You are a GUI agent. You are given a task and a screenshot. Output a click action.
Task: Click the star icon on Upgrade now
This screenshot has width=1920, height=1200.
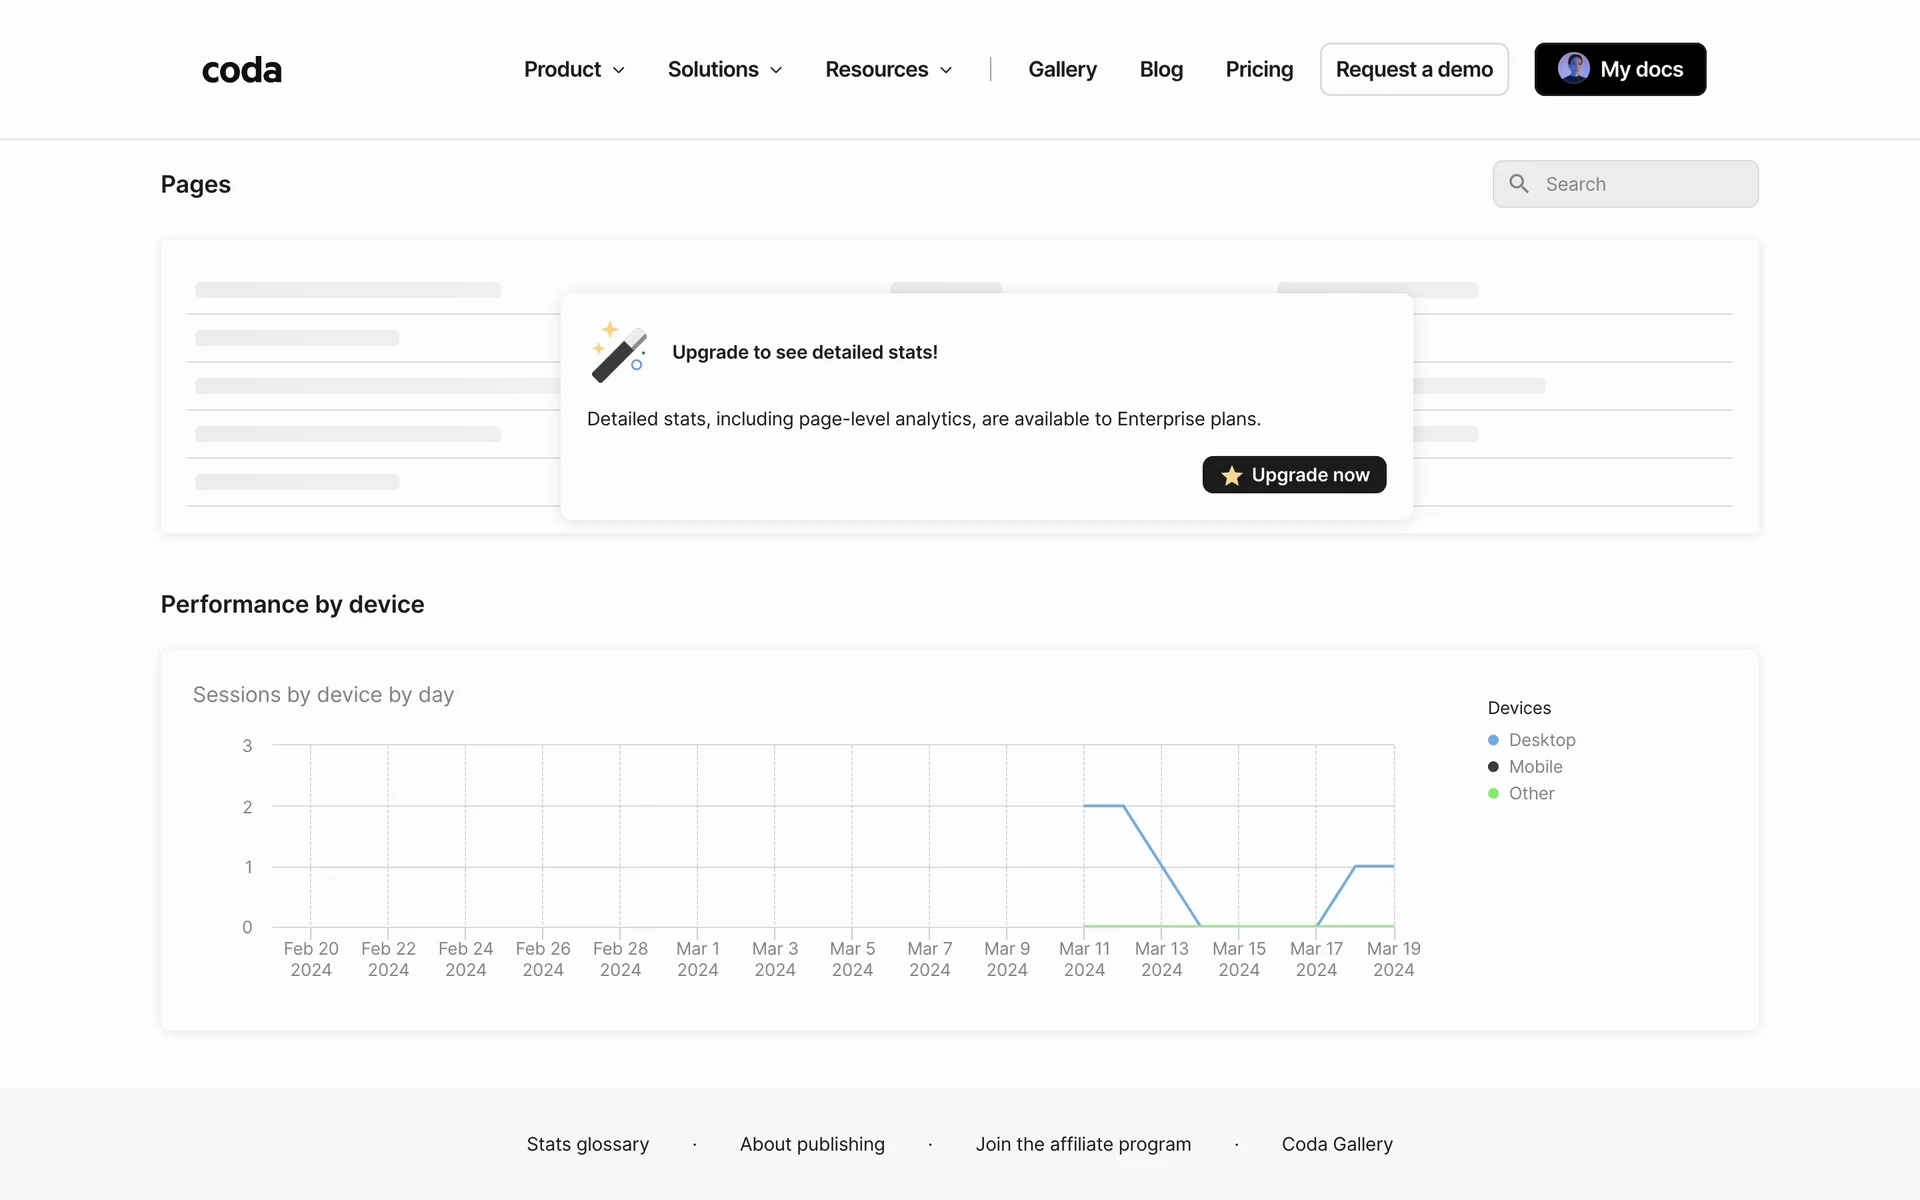click(1232, 476)
